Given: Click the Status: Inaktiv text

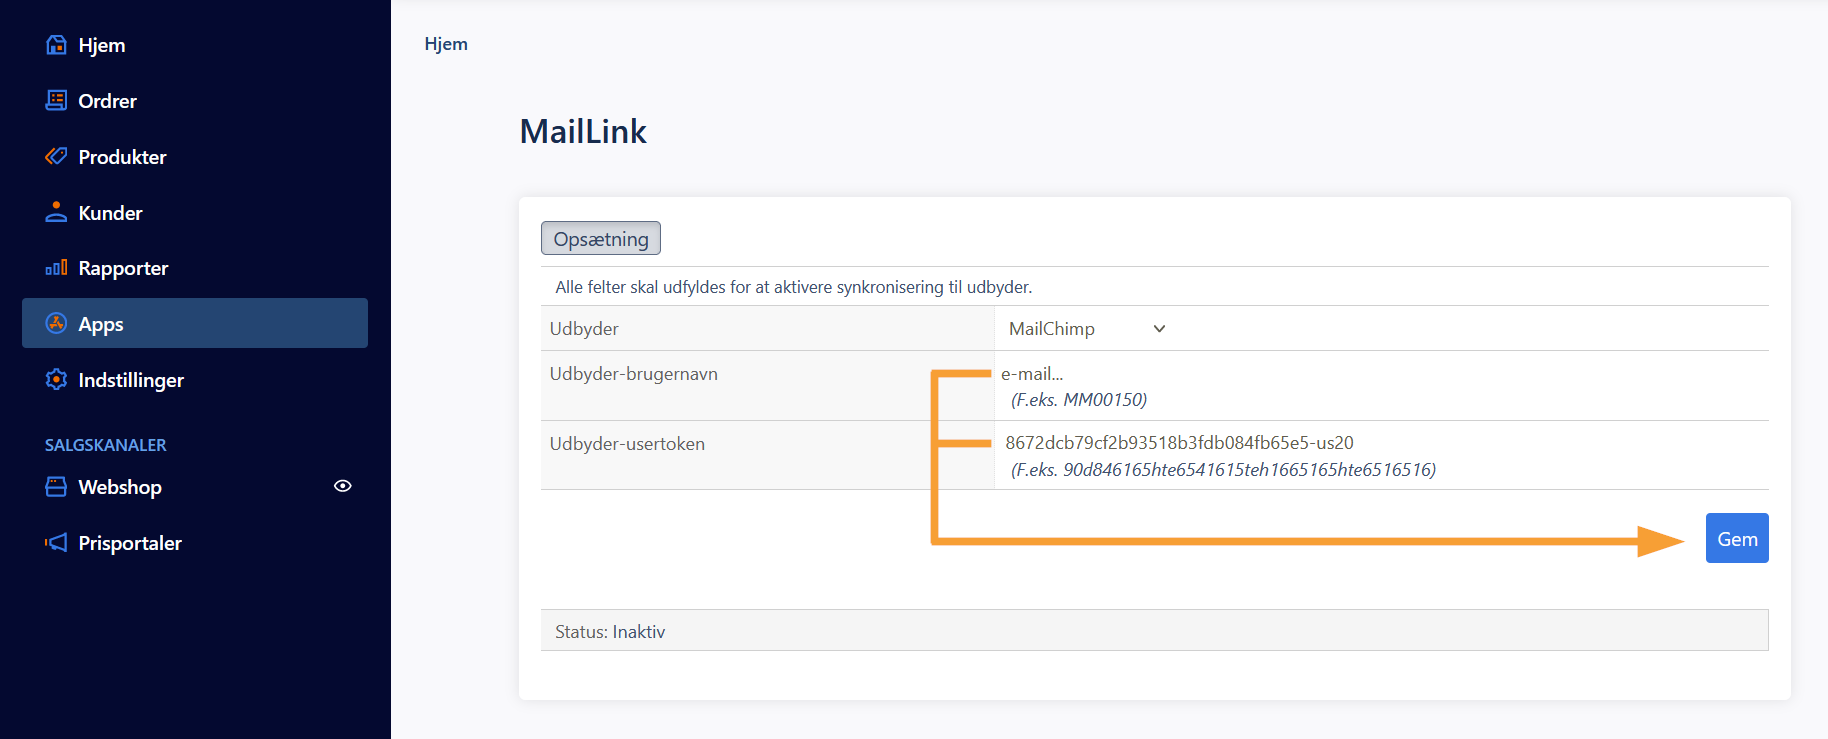Looking at the screenshot, I should click(x=610, y=632).
